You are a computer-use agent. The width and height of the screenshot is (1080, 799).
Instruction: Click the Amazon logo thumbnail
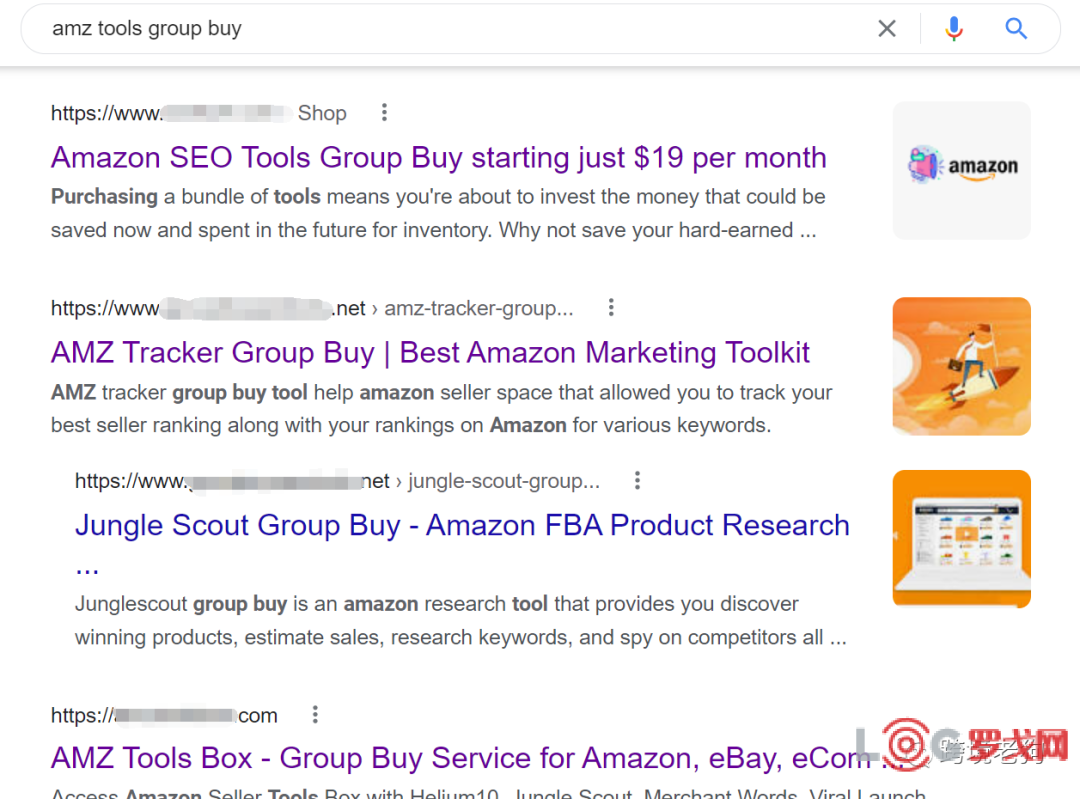coord(961,170)
